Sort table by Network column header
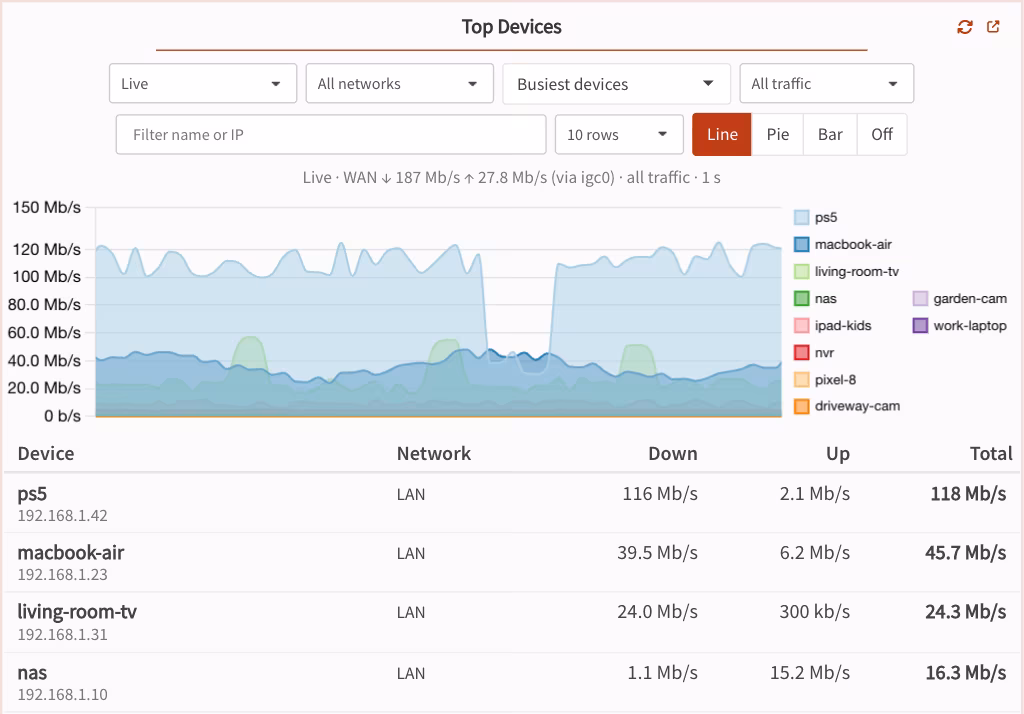The image size is (1024, 714). click(x=434, y=453)
